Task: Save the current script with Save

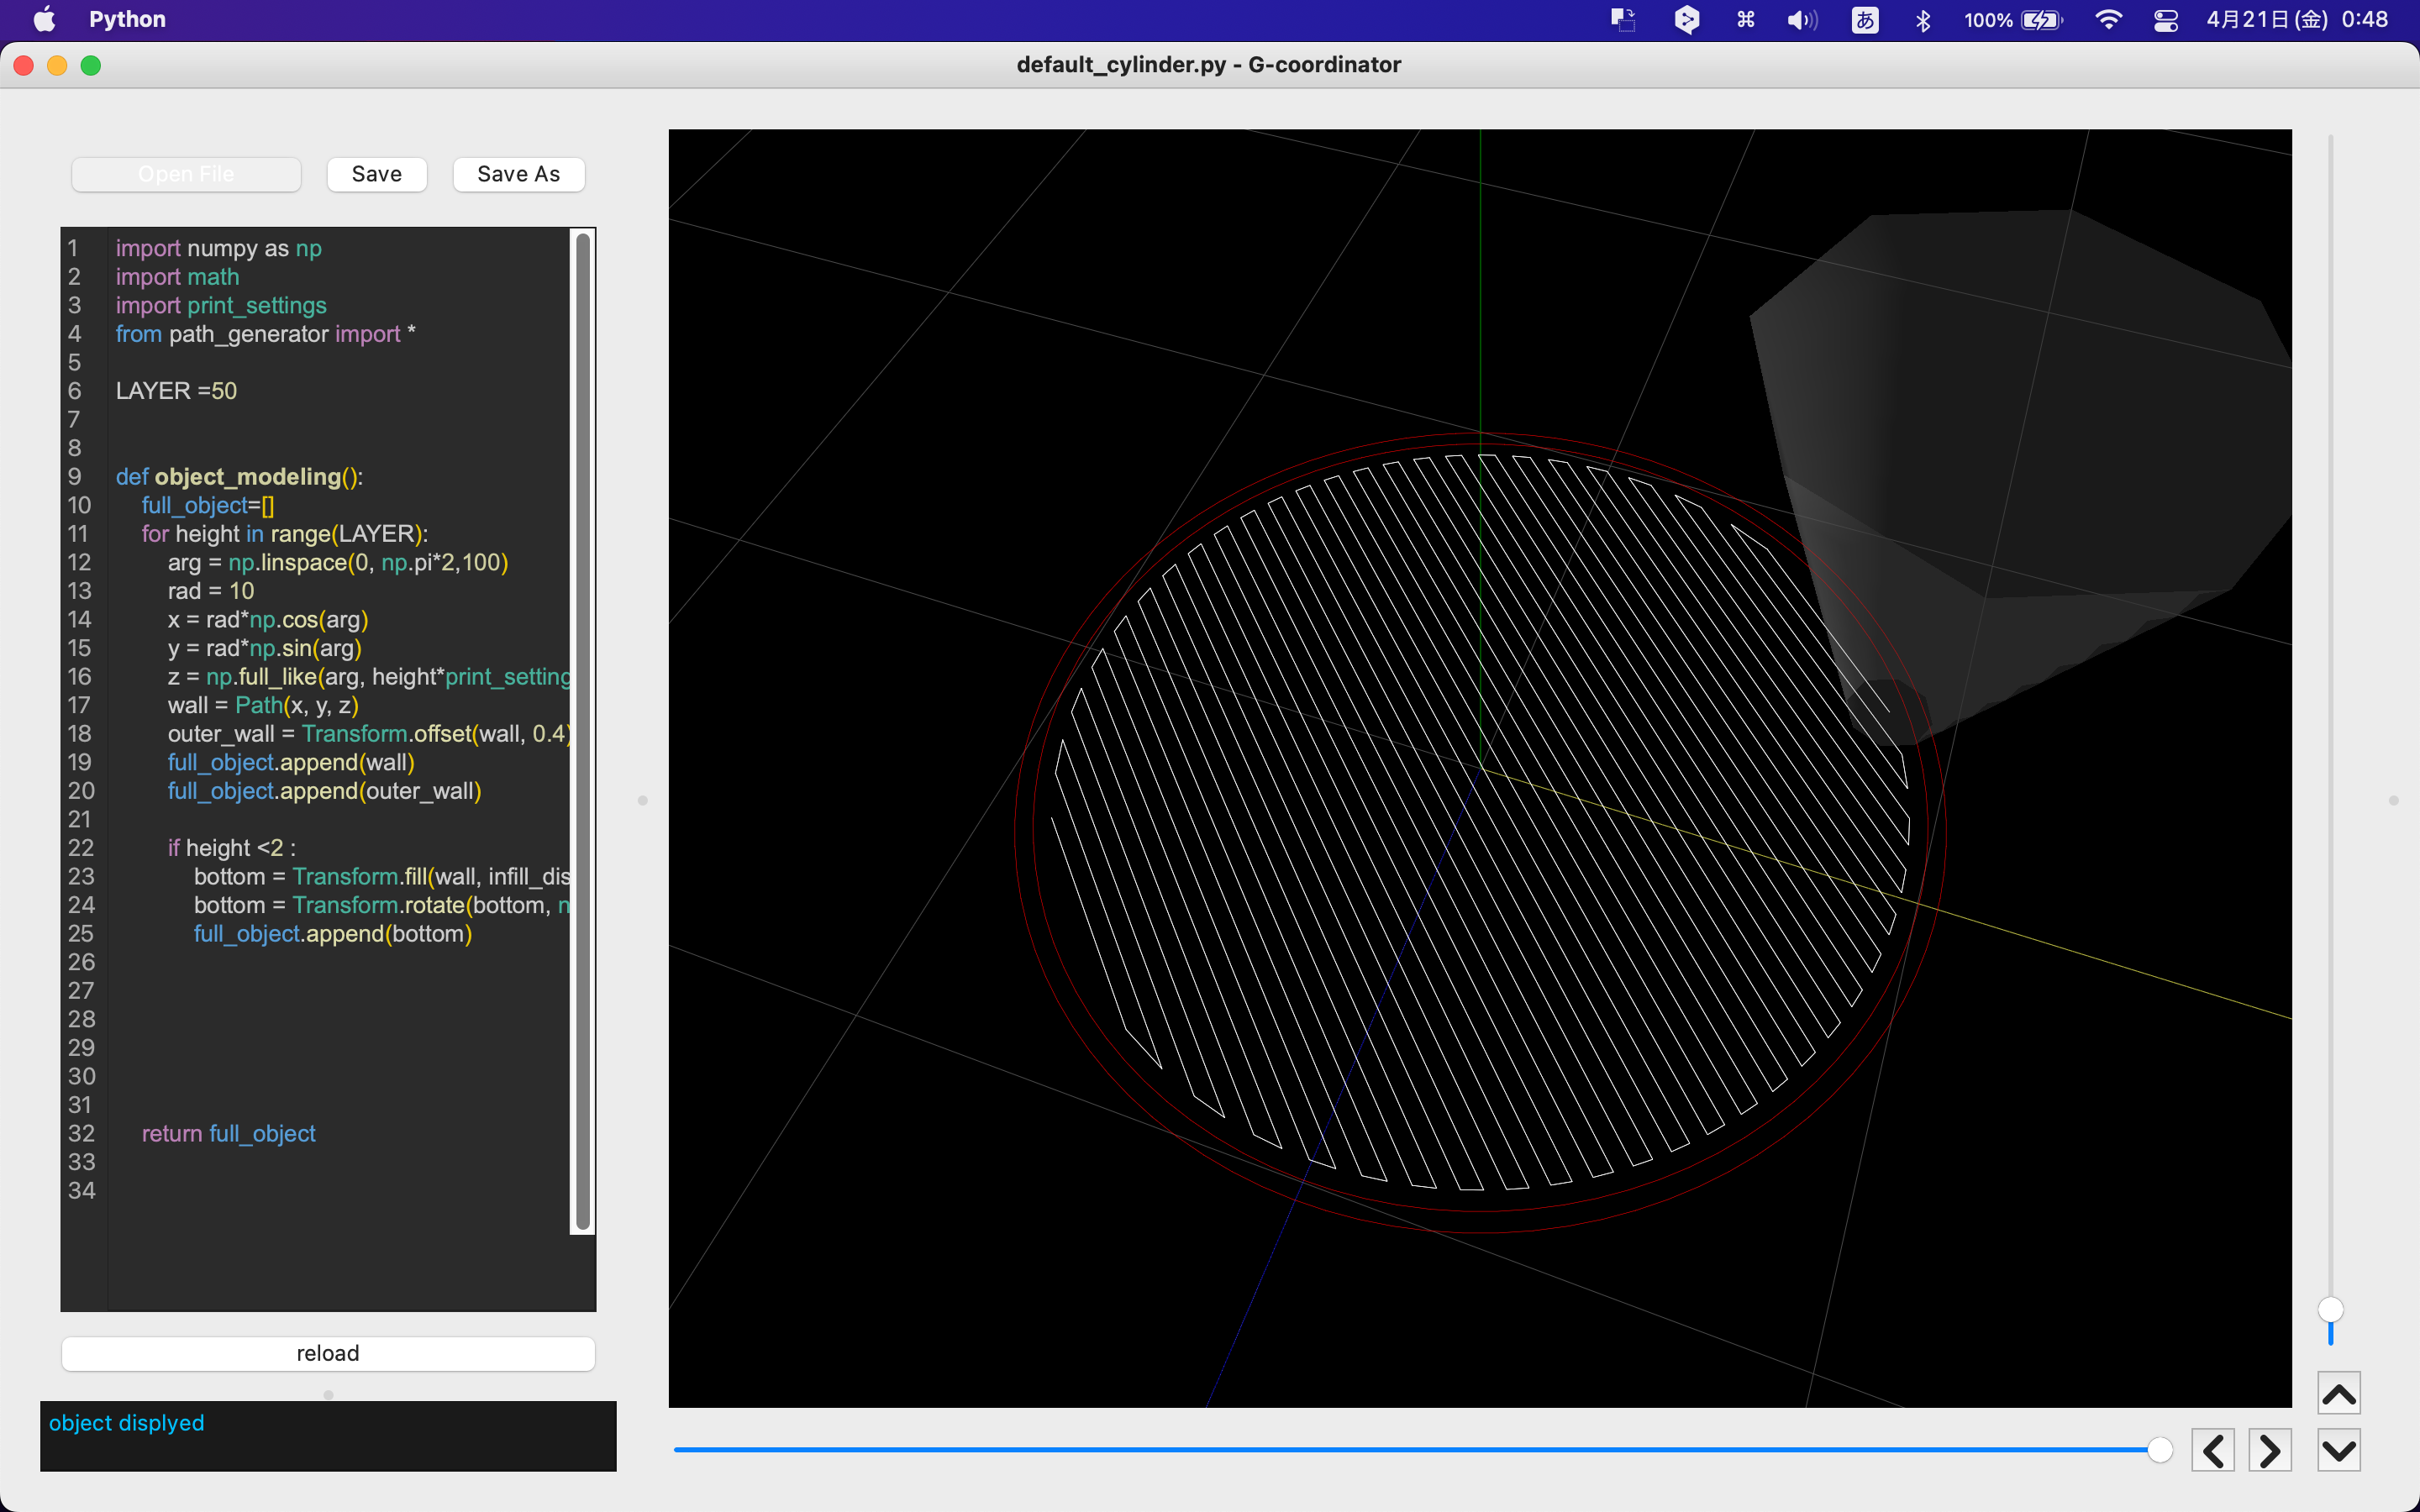Action: click(377, 173)
